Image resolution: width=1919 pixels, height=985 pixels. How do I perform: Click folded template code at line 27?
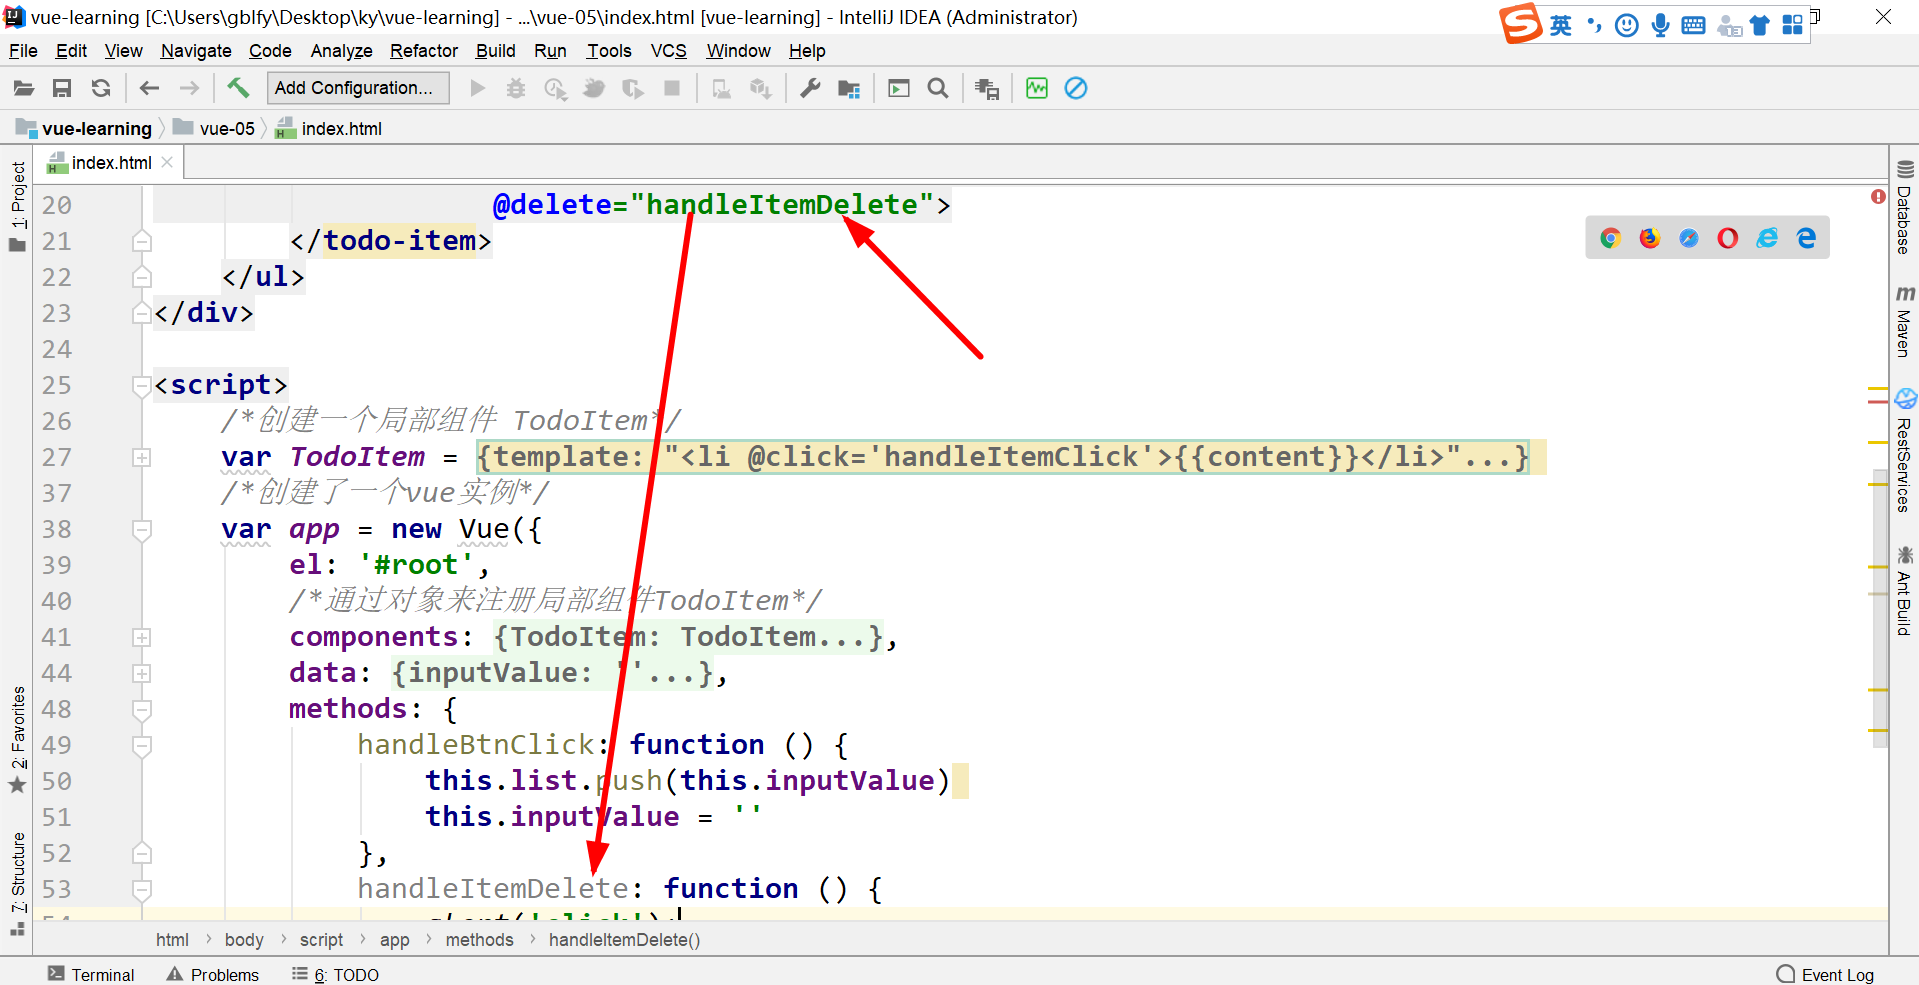click(x=1003, y=457)
